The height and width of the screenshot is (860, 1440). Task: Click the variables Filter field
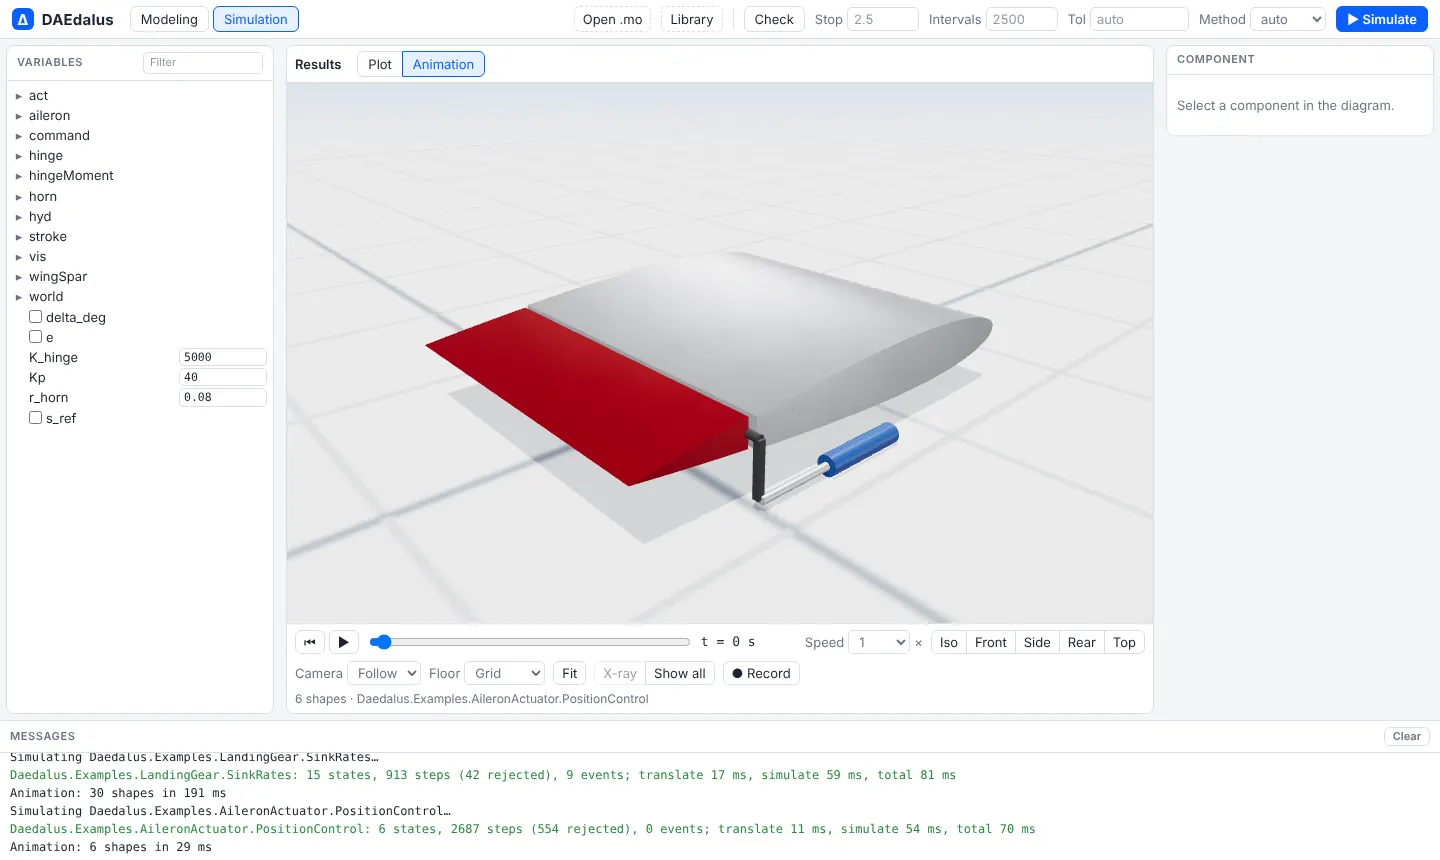pyautogui.click(x=203, y=62)
